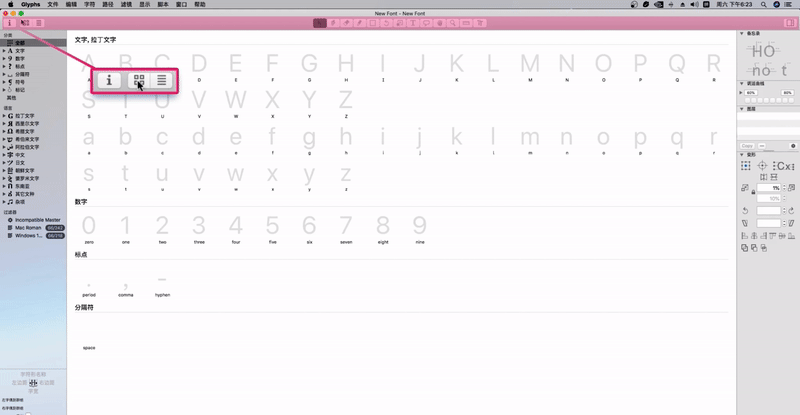
Task: Switch to list view in enlarged callout
Action: coord(161,81)
